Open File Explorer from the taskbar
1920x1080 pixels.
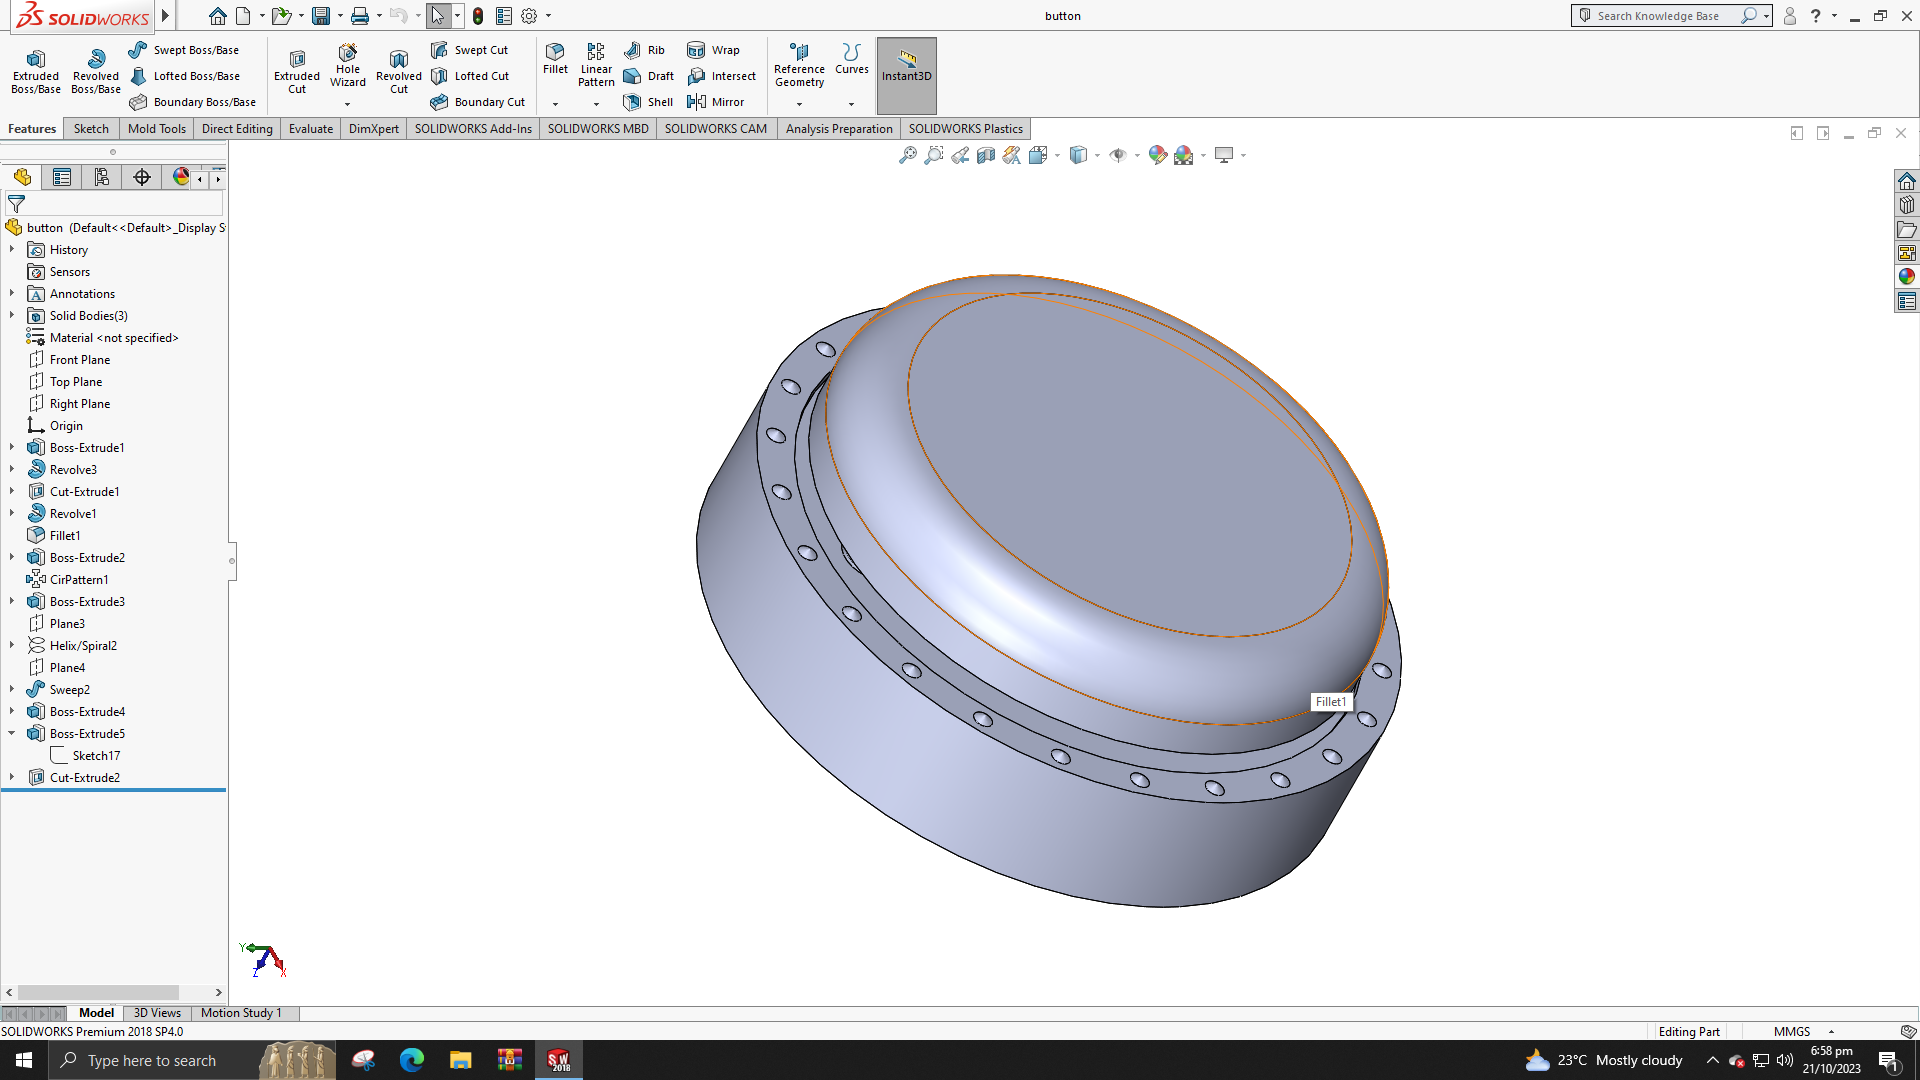coord(460,1060)
